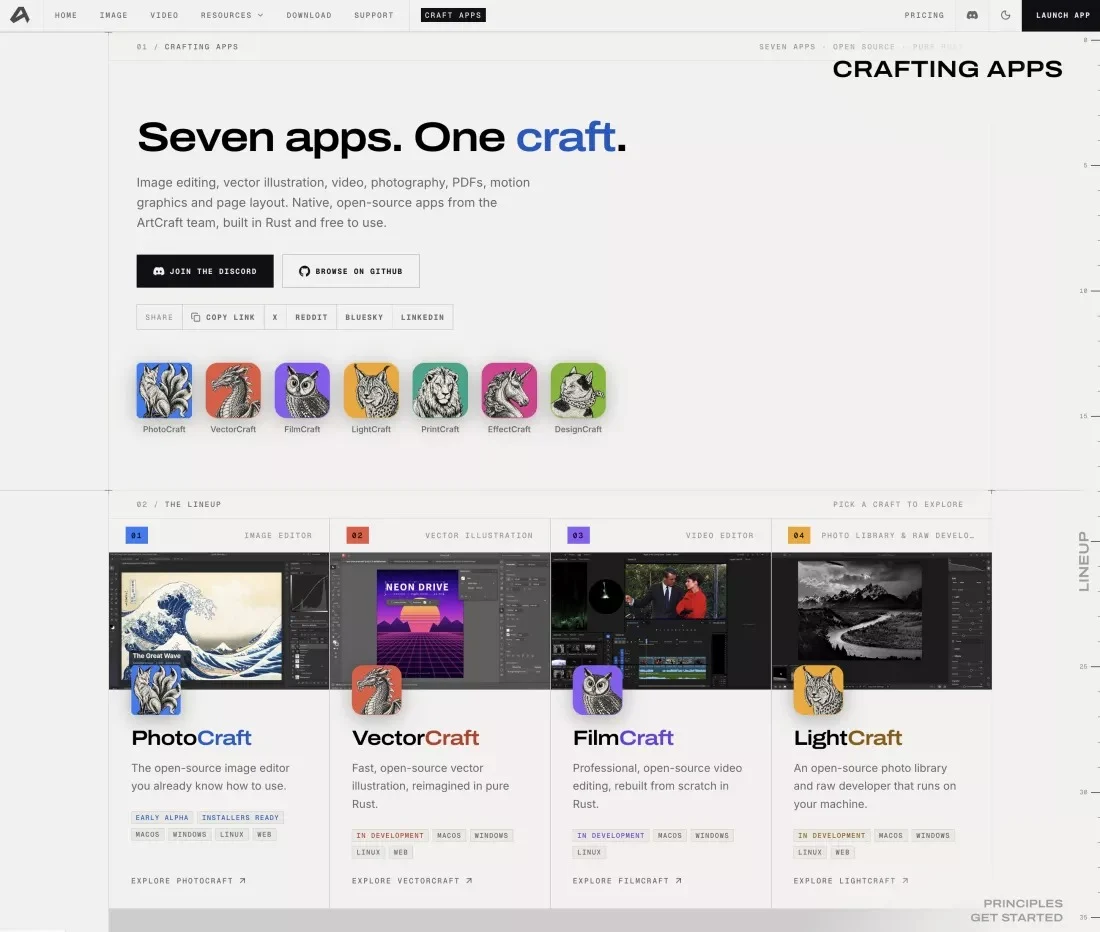Viewport: 1100px width, 932px height.
Task: Click In Development tag on LightCraft card
Action: coord(831,835)
